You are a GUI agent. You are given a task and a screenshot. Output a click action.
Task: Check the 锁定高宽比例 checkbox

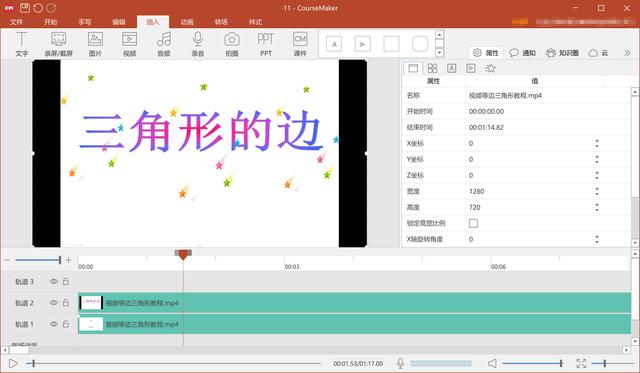[x=473, y=223]
